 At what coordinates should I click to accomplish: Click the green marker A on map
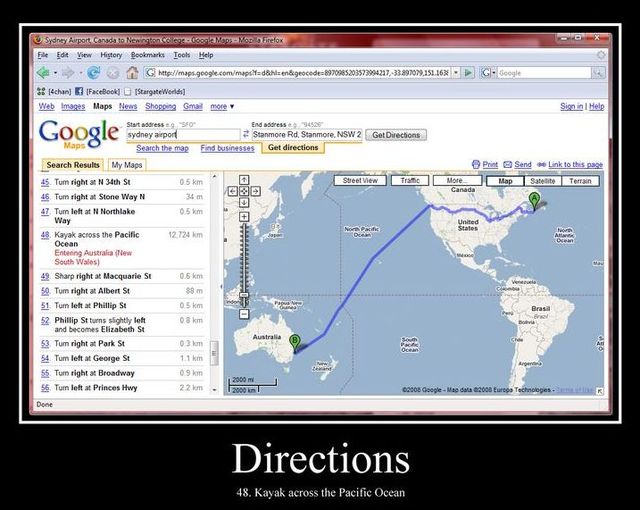(x=534, y=201)
